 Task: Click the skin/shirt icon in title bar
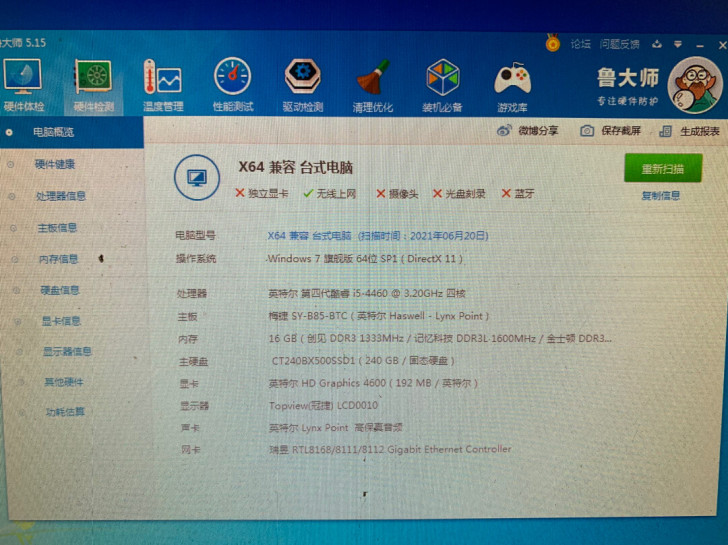point(657,44)
